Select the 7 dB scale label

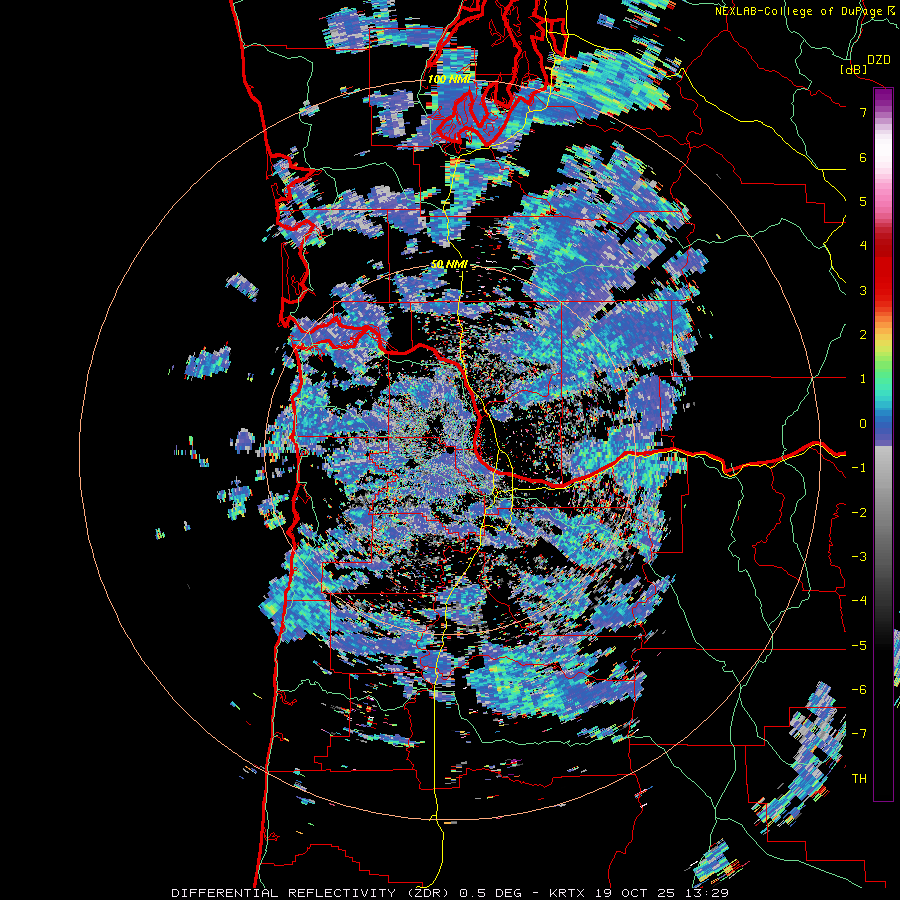tap(863, 112)
